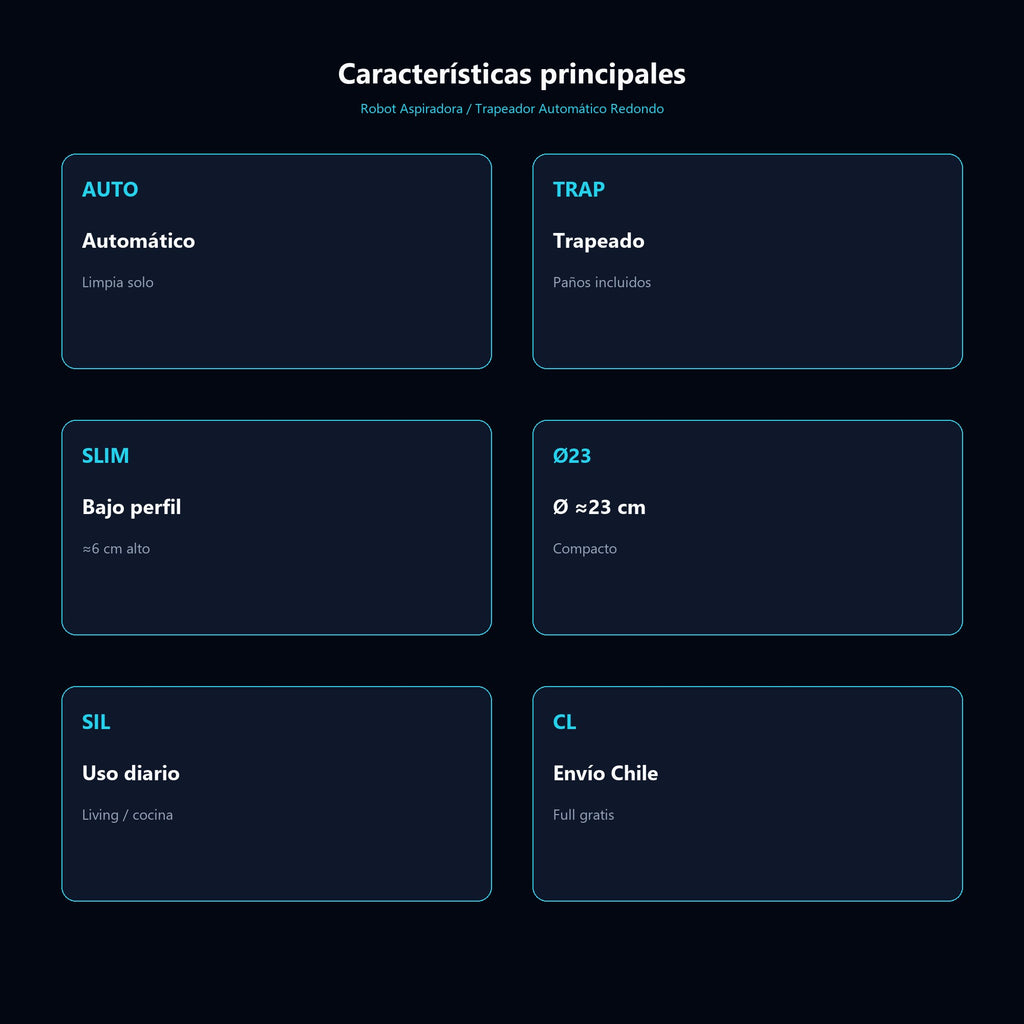Select the Paños incluidos description
1024x1024 pixels.
(601, 283)
